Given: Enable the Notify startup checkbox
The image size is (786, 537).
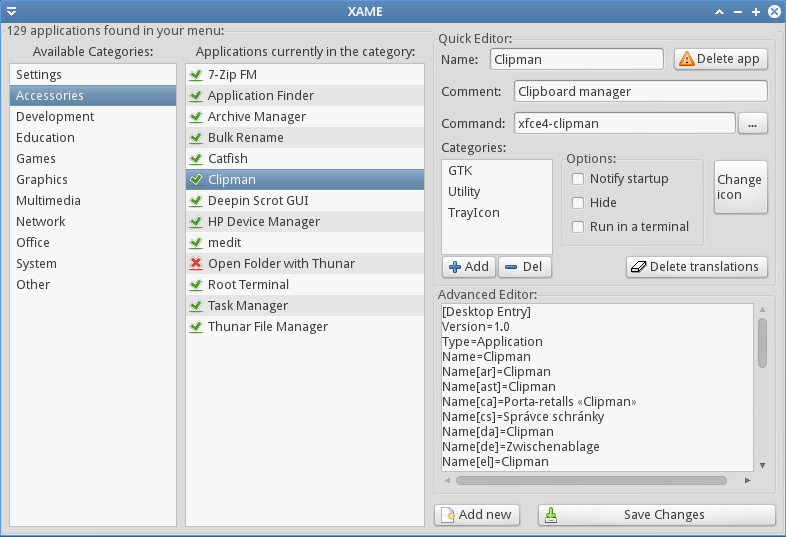Looking at the screenshot, I should point(578,179).
